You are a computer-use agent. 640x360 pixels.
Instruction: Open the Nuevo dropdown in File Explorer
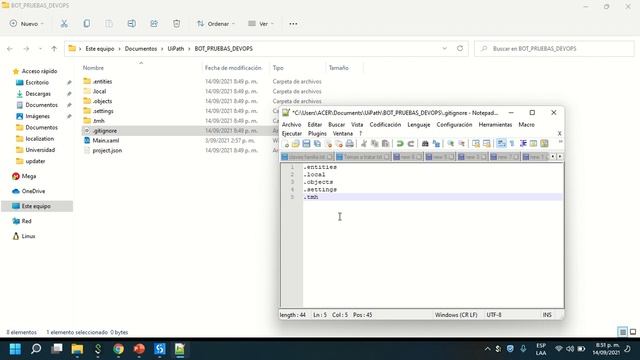click(27, 24)
